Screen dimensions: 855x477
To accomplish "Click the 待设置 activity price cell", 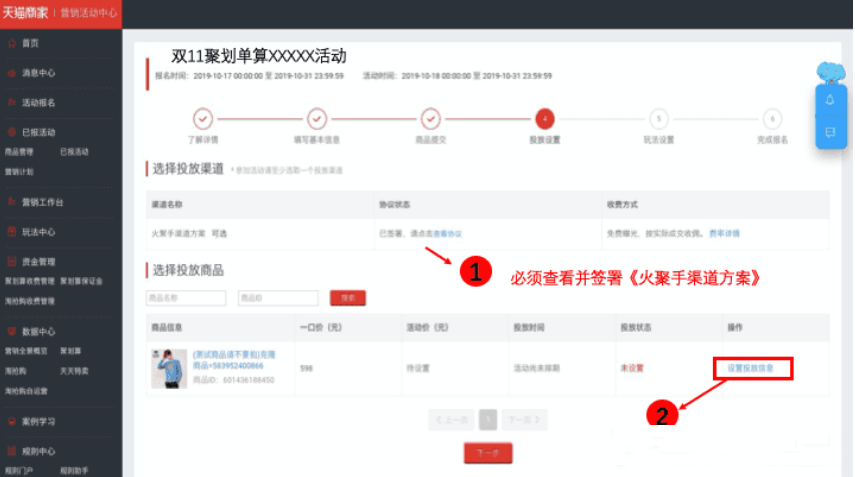I will [x=418, y=369].
